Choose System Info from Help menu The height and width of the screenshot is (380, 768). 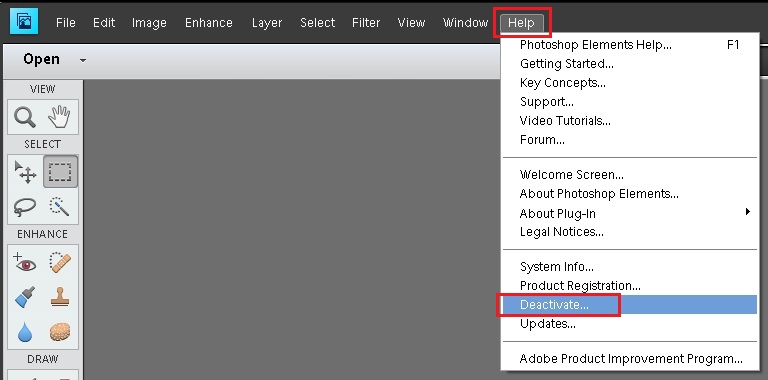point(629,267)
